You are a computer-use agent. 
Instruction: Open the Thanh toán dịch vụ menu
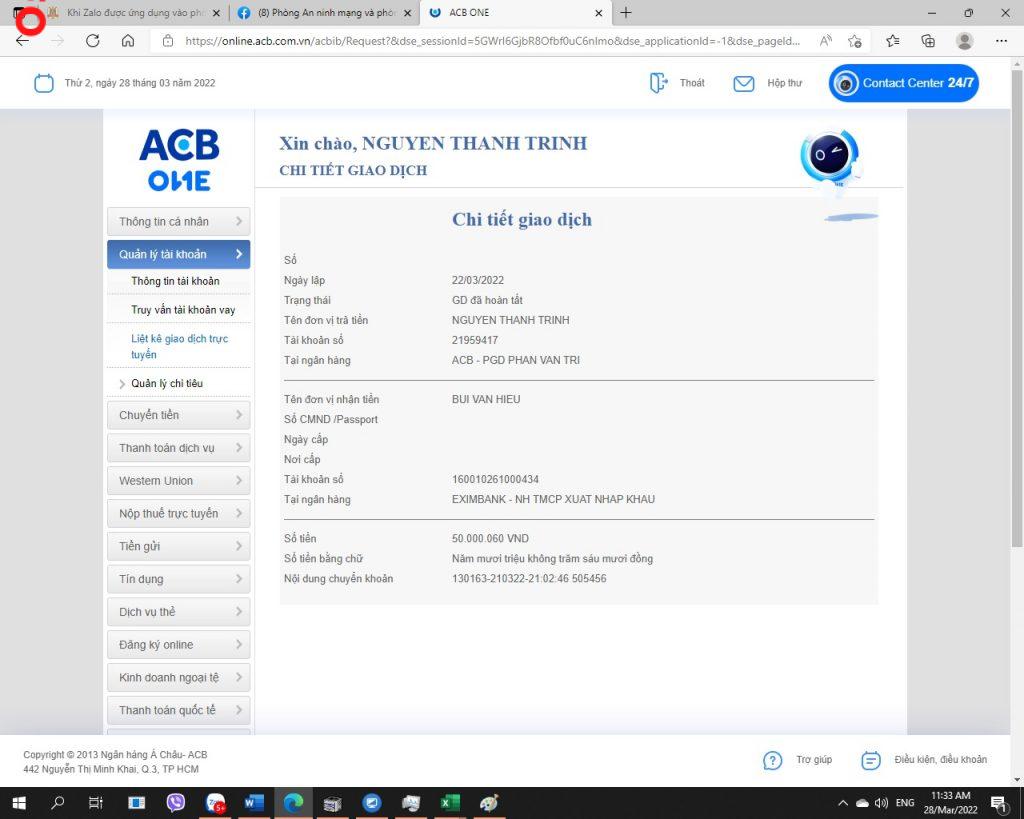pyautogui.click(x=178, y=448)
